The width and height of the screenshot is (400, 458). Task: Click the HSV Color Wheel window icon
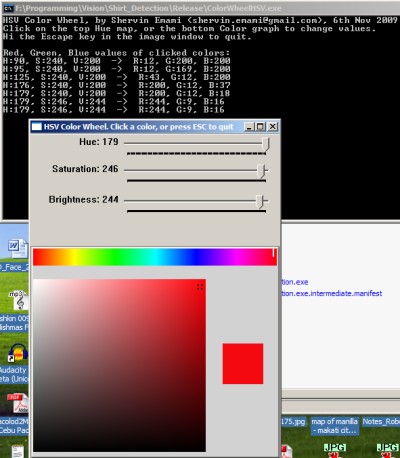(36, 127)
